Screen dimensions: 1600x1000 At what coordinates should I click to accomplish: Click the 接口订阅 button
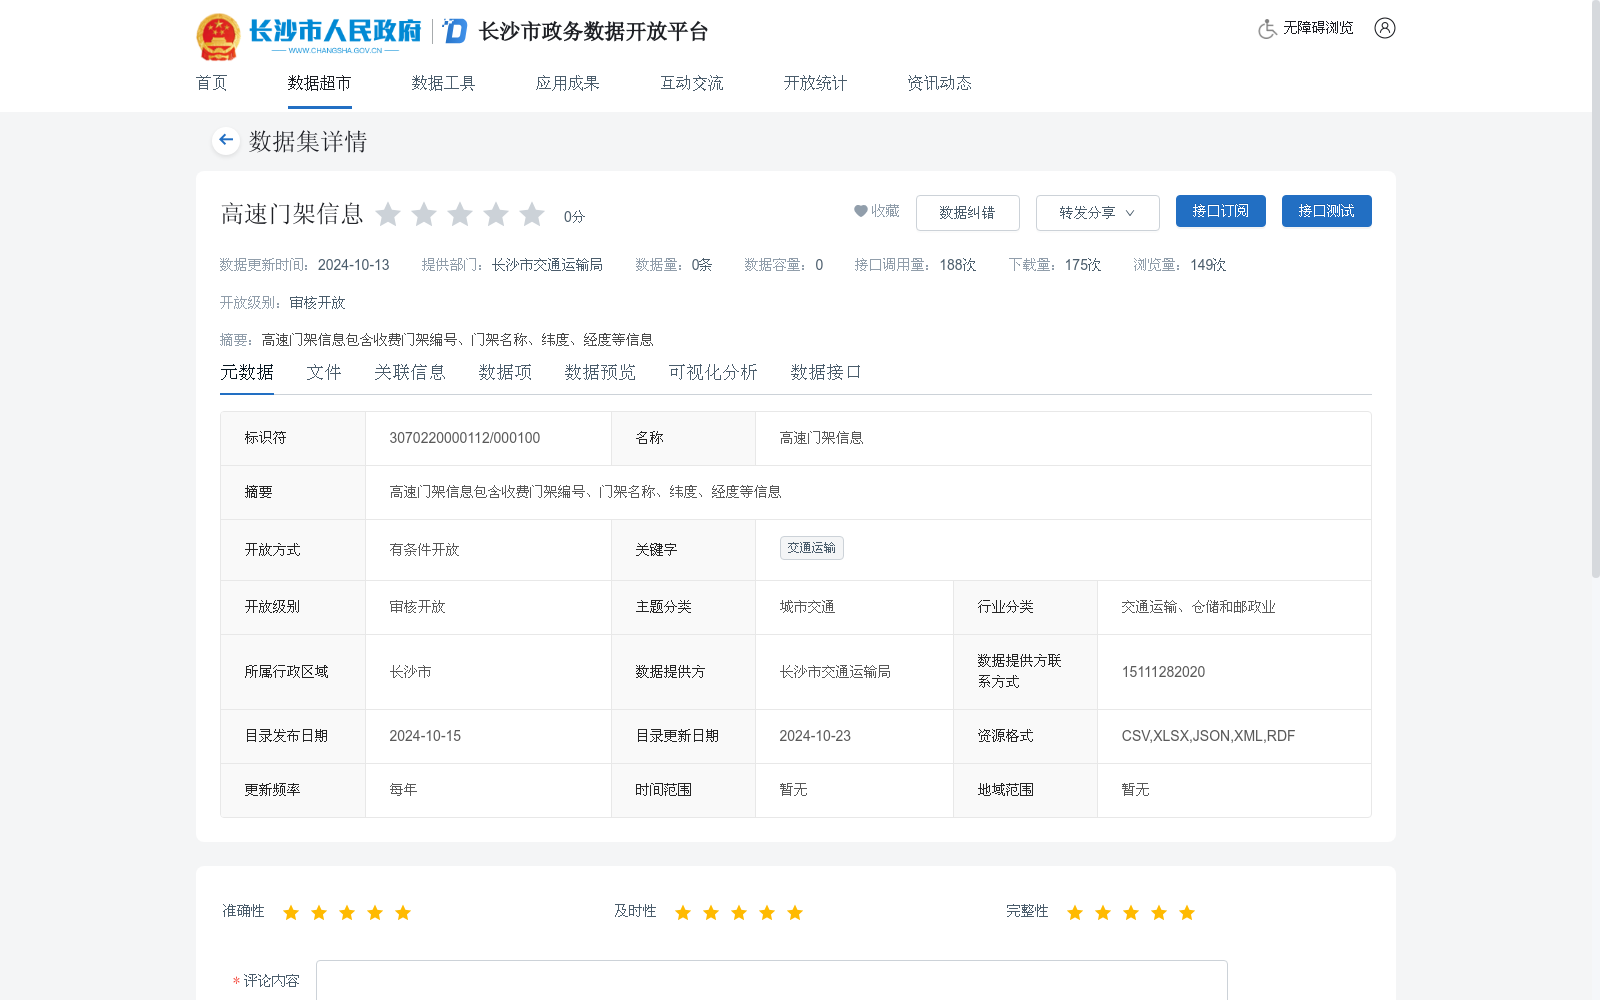point(1220,211)
